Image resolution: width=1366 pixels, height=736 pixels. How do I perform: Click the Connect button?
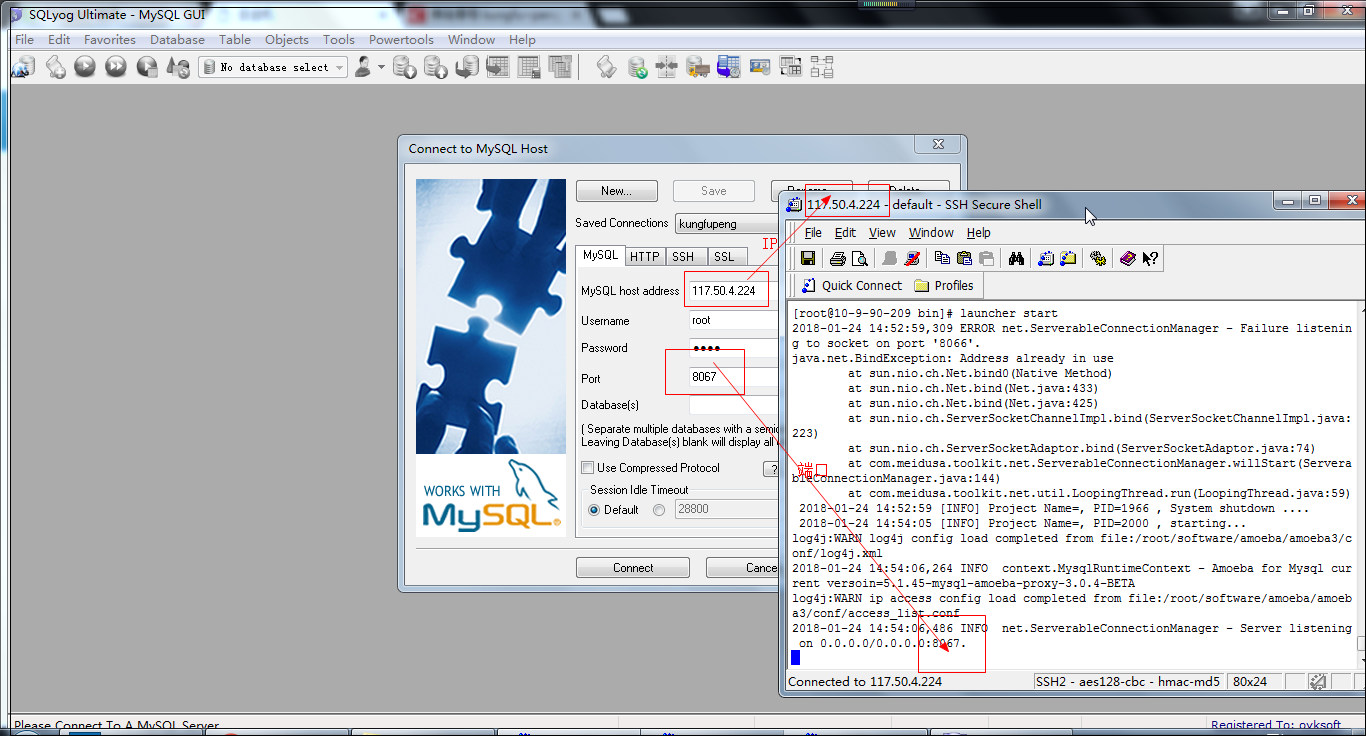pyautogui.click(x=633, y=568)
